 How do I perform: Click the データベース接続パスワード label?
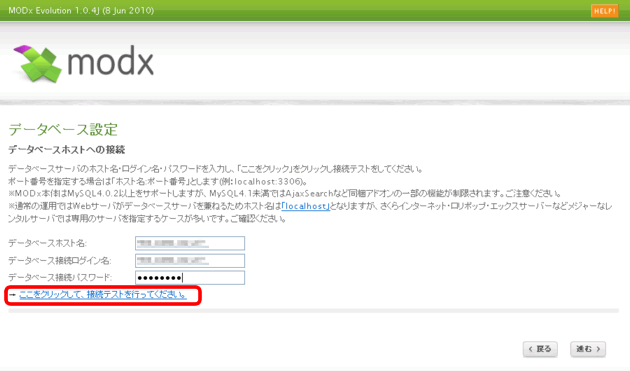[x=60, y=277]
